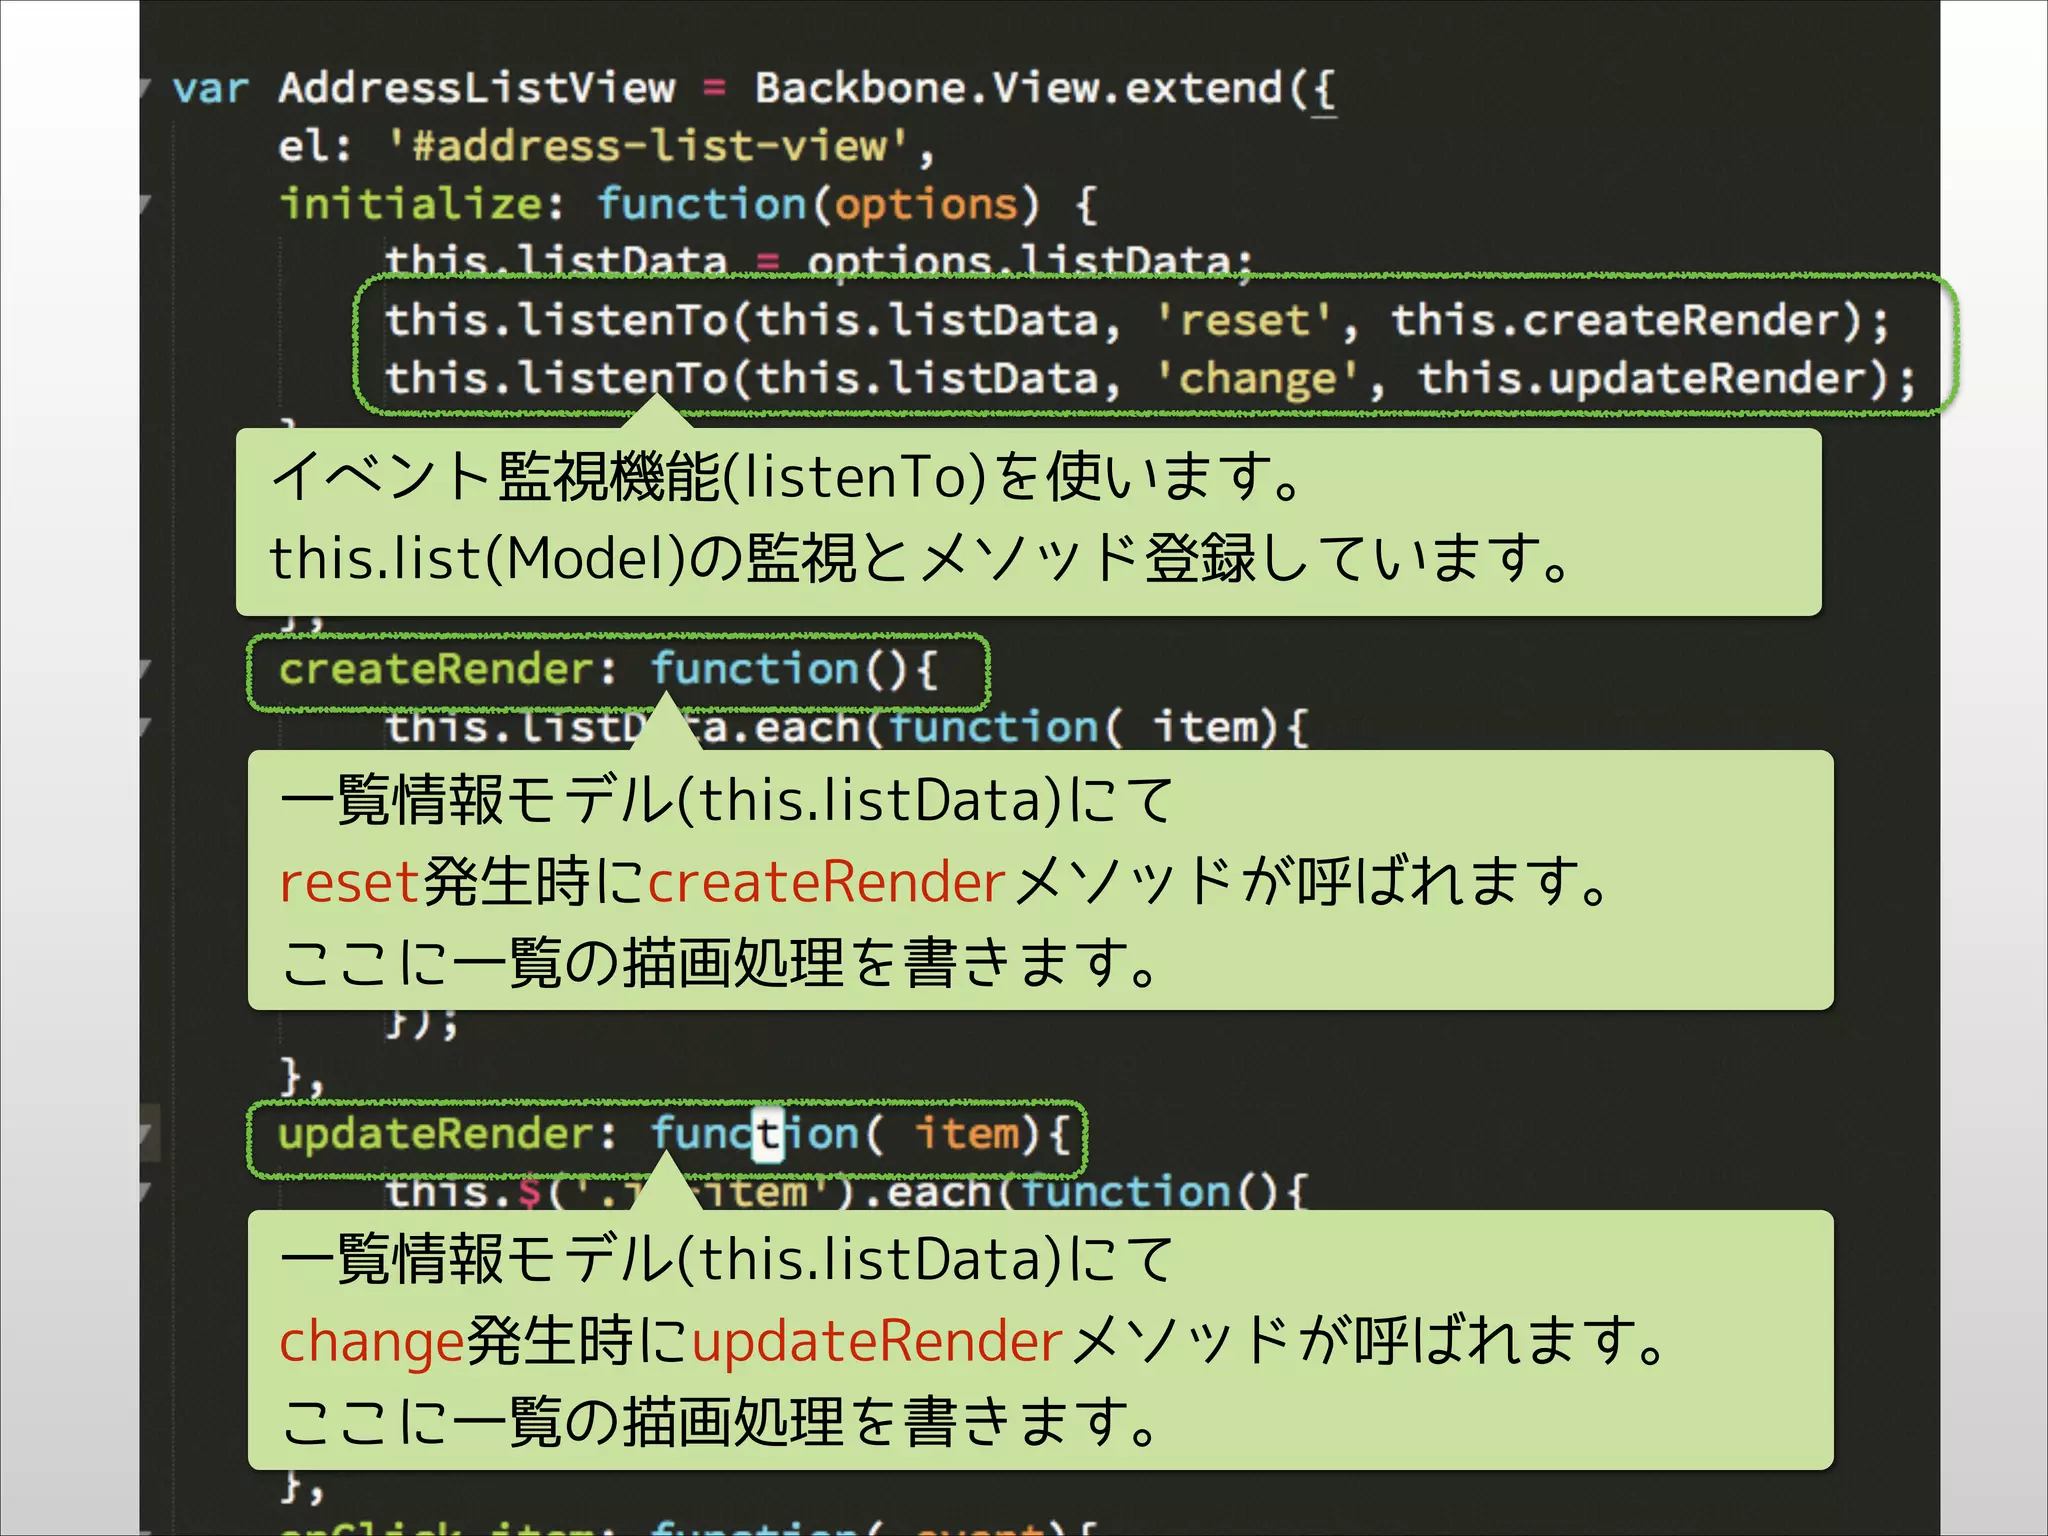Image resolution: width=2048 pixels, height=1536 pixels.
Task: Click 'function' keyword on the updateRender line
Action: tap(755, 1134)
